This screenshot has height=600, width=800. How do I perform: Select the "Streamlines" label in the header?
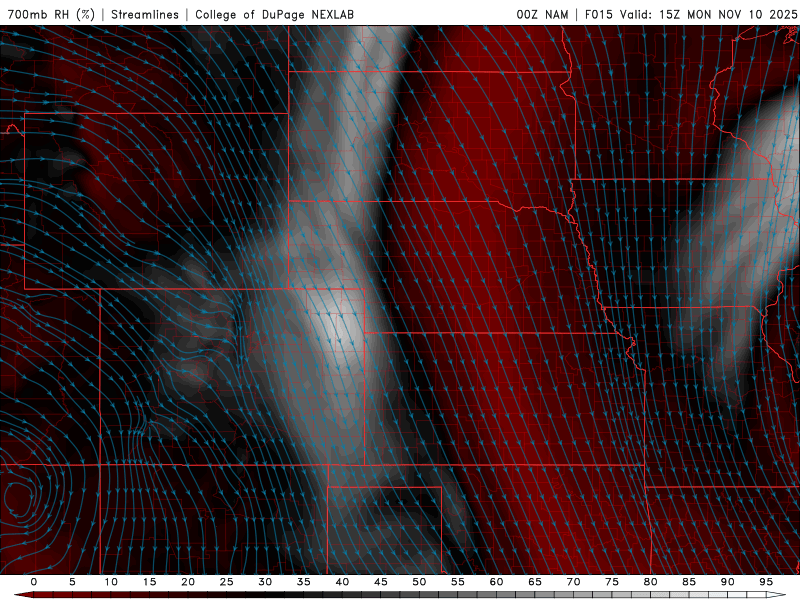(145, 14)
